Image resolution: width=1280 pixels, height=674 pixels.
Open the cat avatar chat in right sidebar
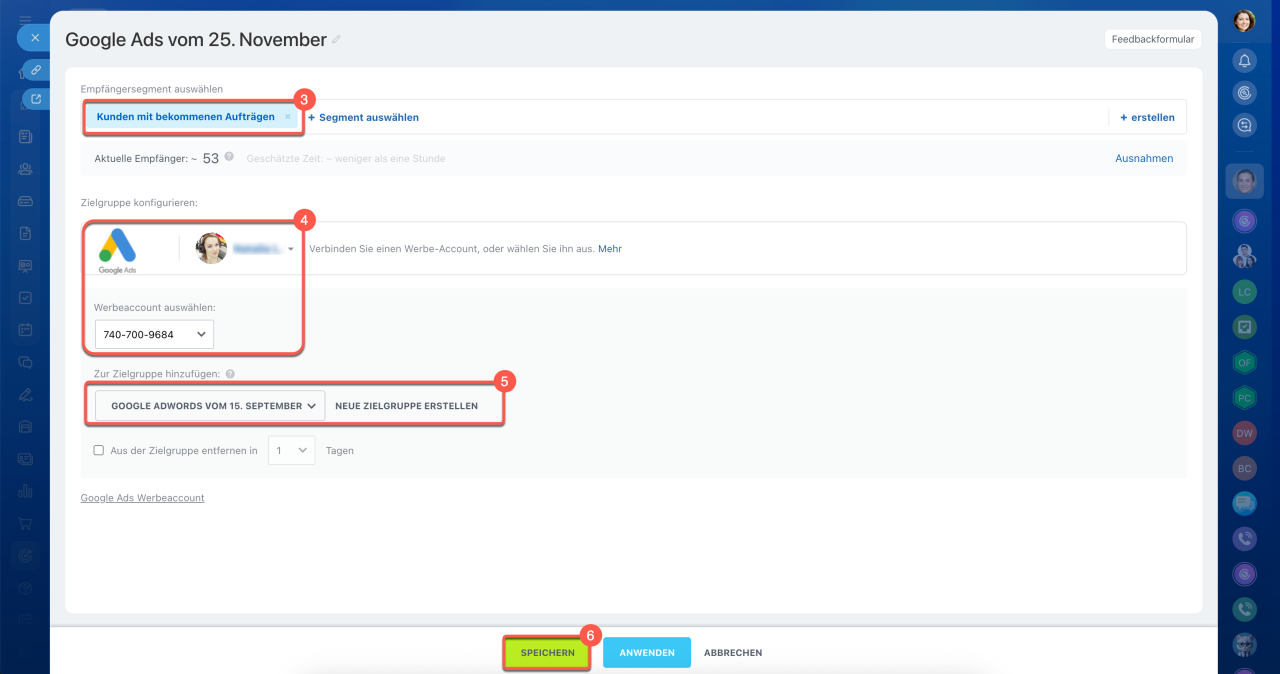[x=1244, y=644]
